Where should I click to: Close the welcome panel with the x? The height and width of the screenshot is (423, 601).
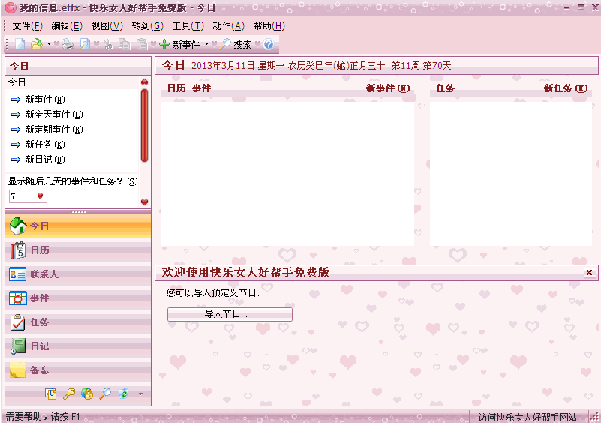pyautogui.click(x=589, y=273)
